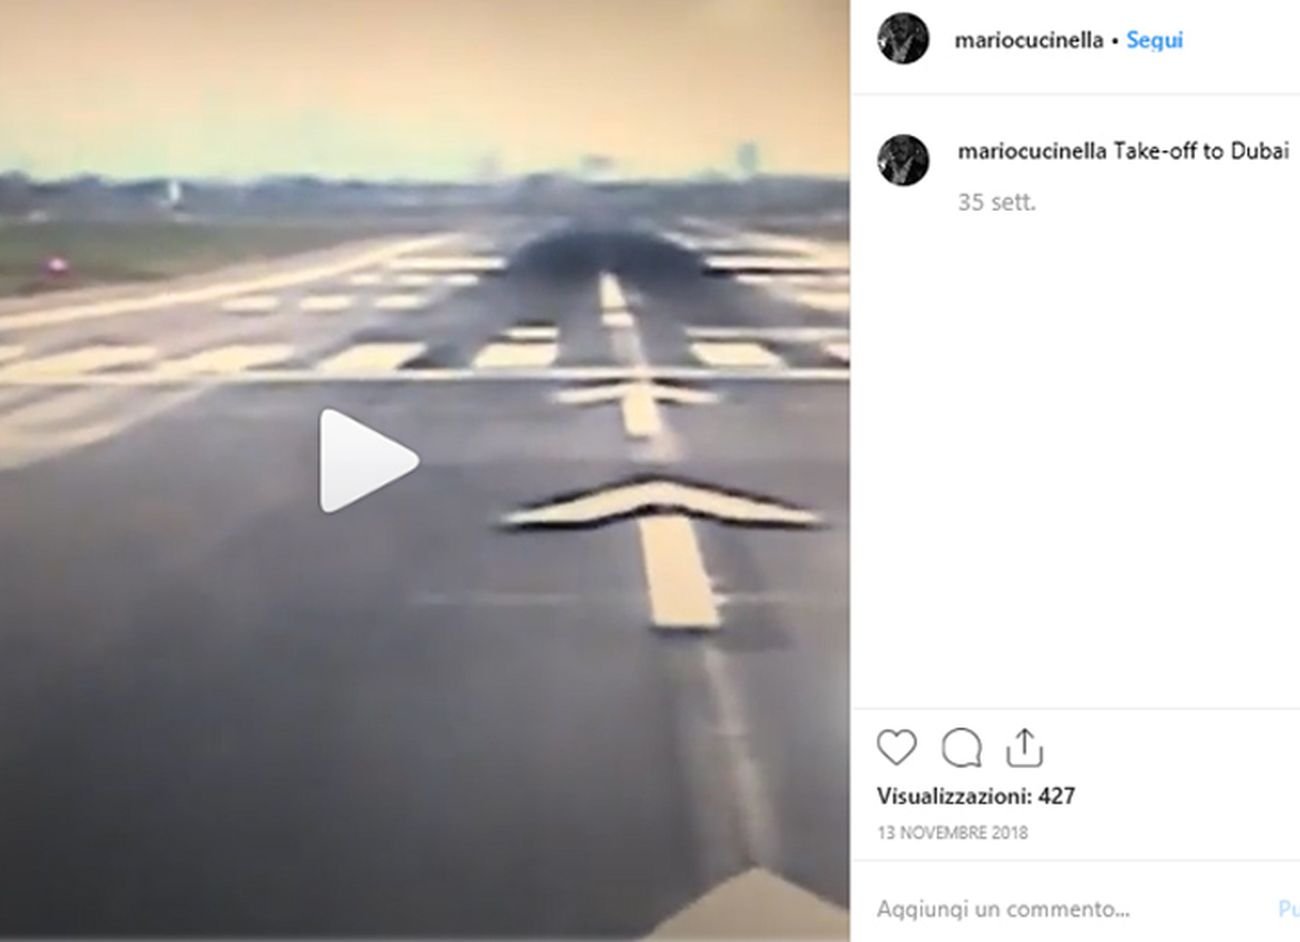Open the 13 NOVEMBRE 2018 date link
The image size is (1300, 942).
952,832
